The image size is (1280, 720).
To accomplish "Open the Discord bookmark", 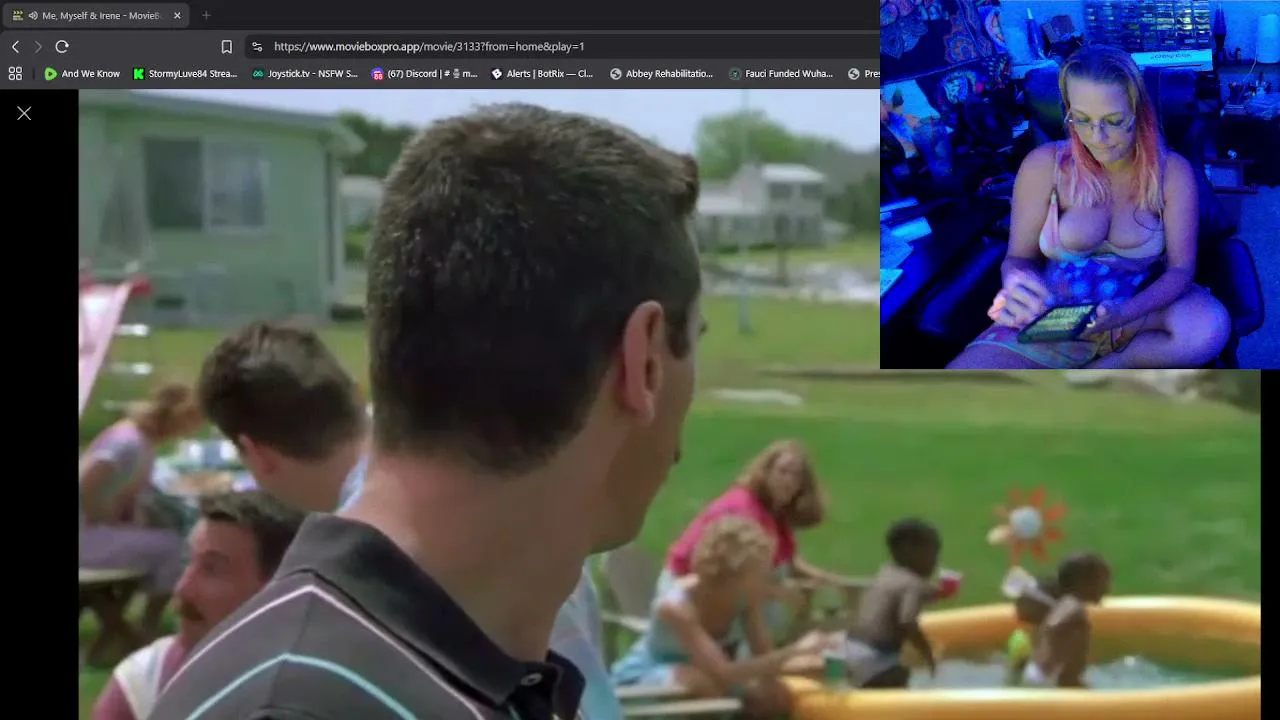I will tap(424, 74).
